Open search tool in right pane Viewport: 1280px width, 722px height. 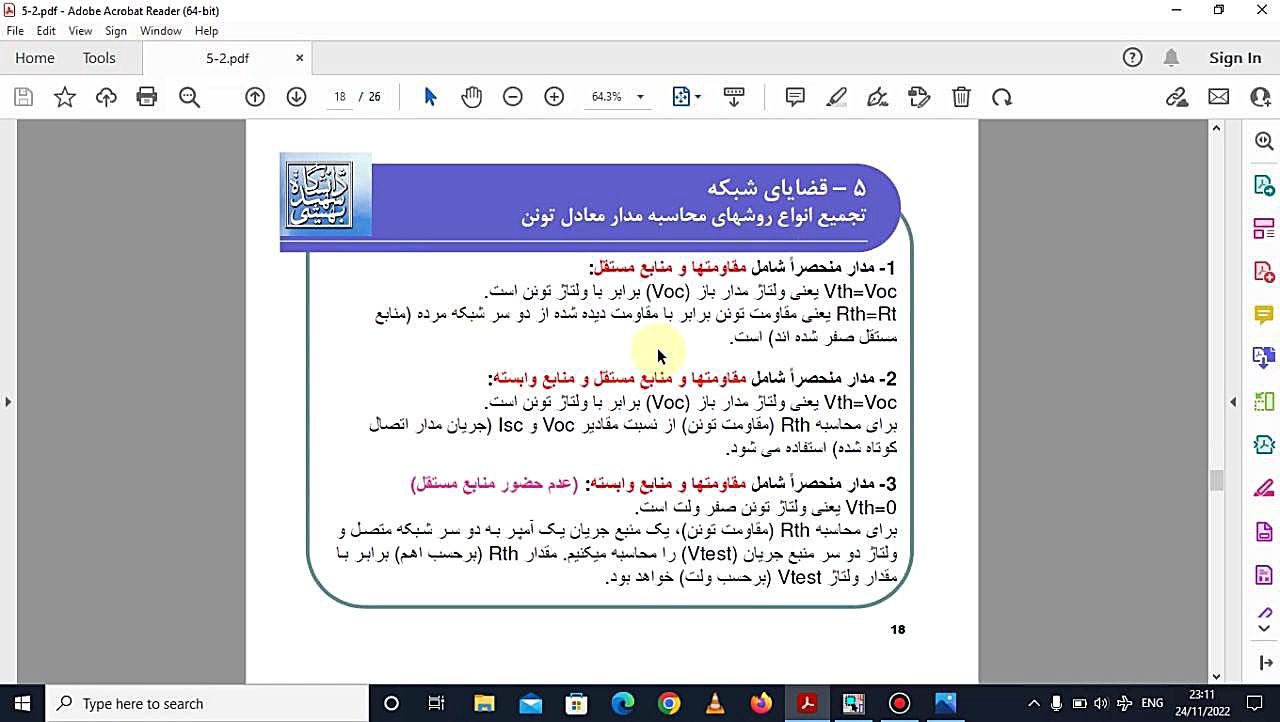[1264, 142]
